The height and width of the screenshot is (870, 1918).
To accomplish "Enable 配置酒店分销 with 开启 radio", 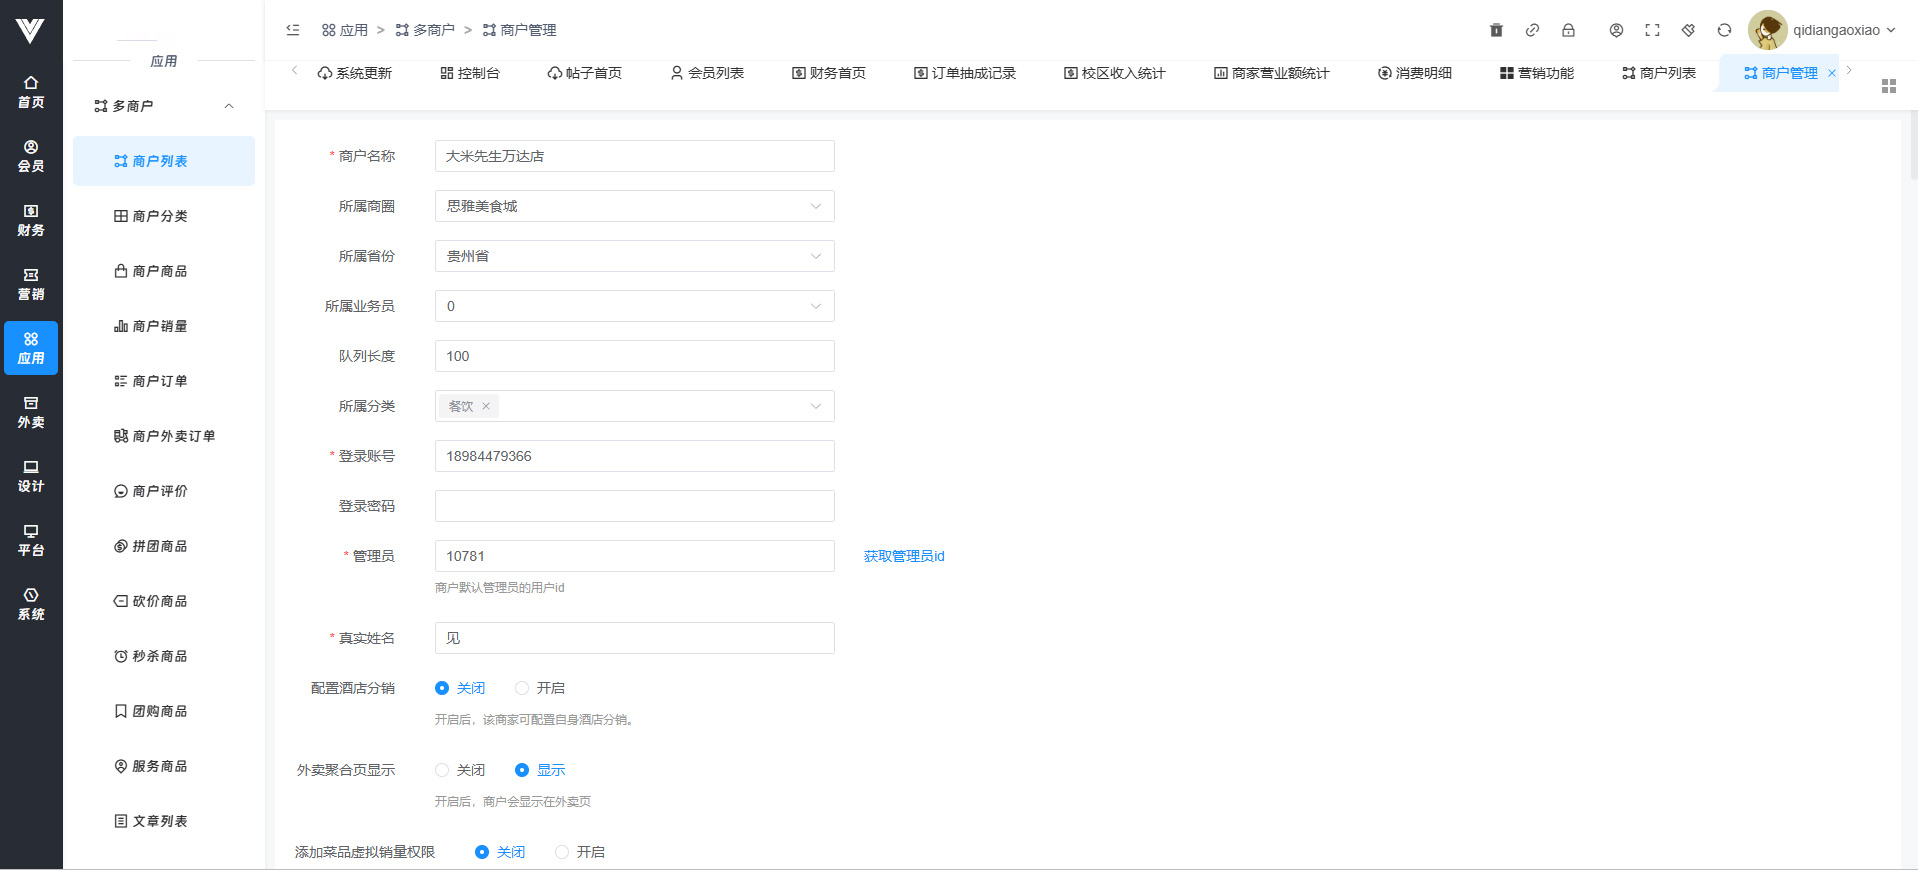I will pyautogui.click(x=522, y=688).
